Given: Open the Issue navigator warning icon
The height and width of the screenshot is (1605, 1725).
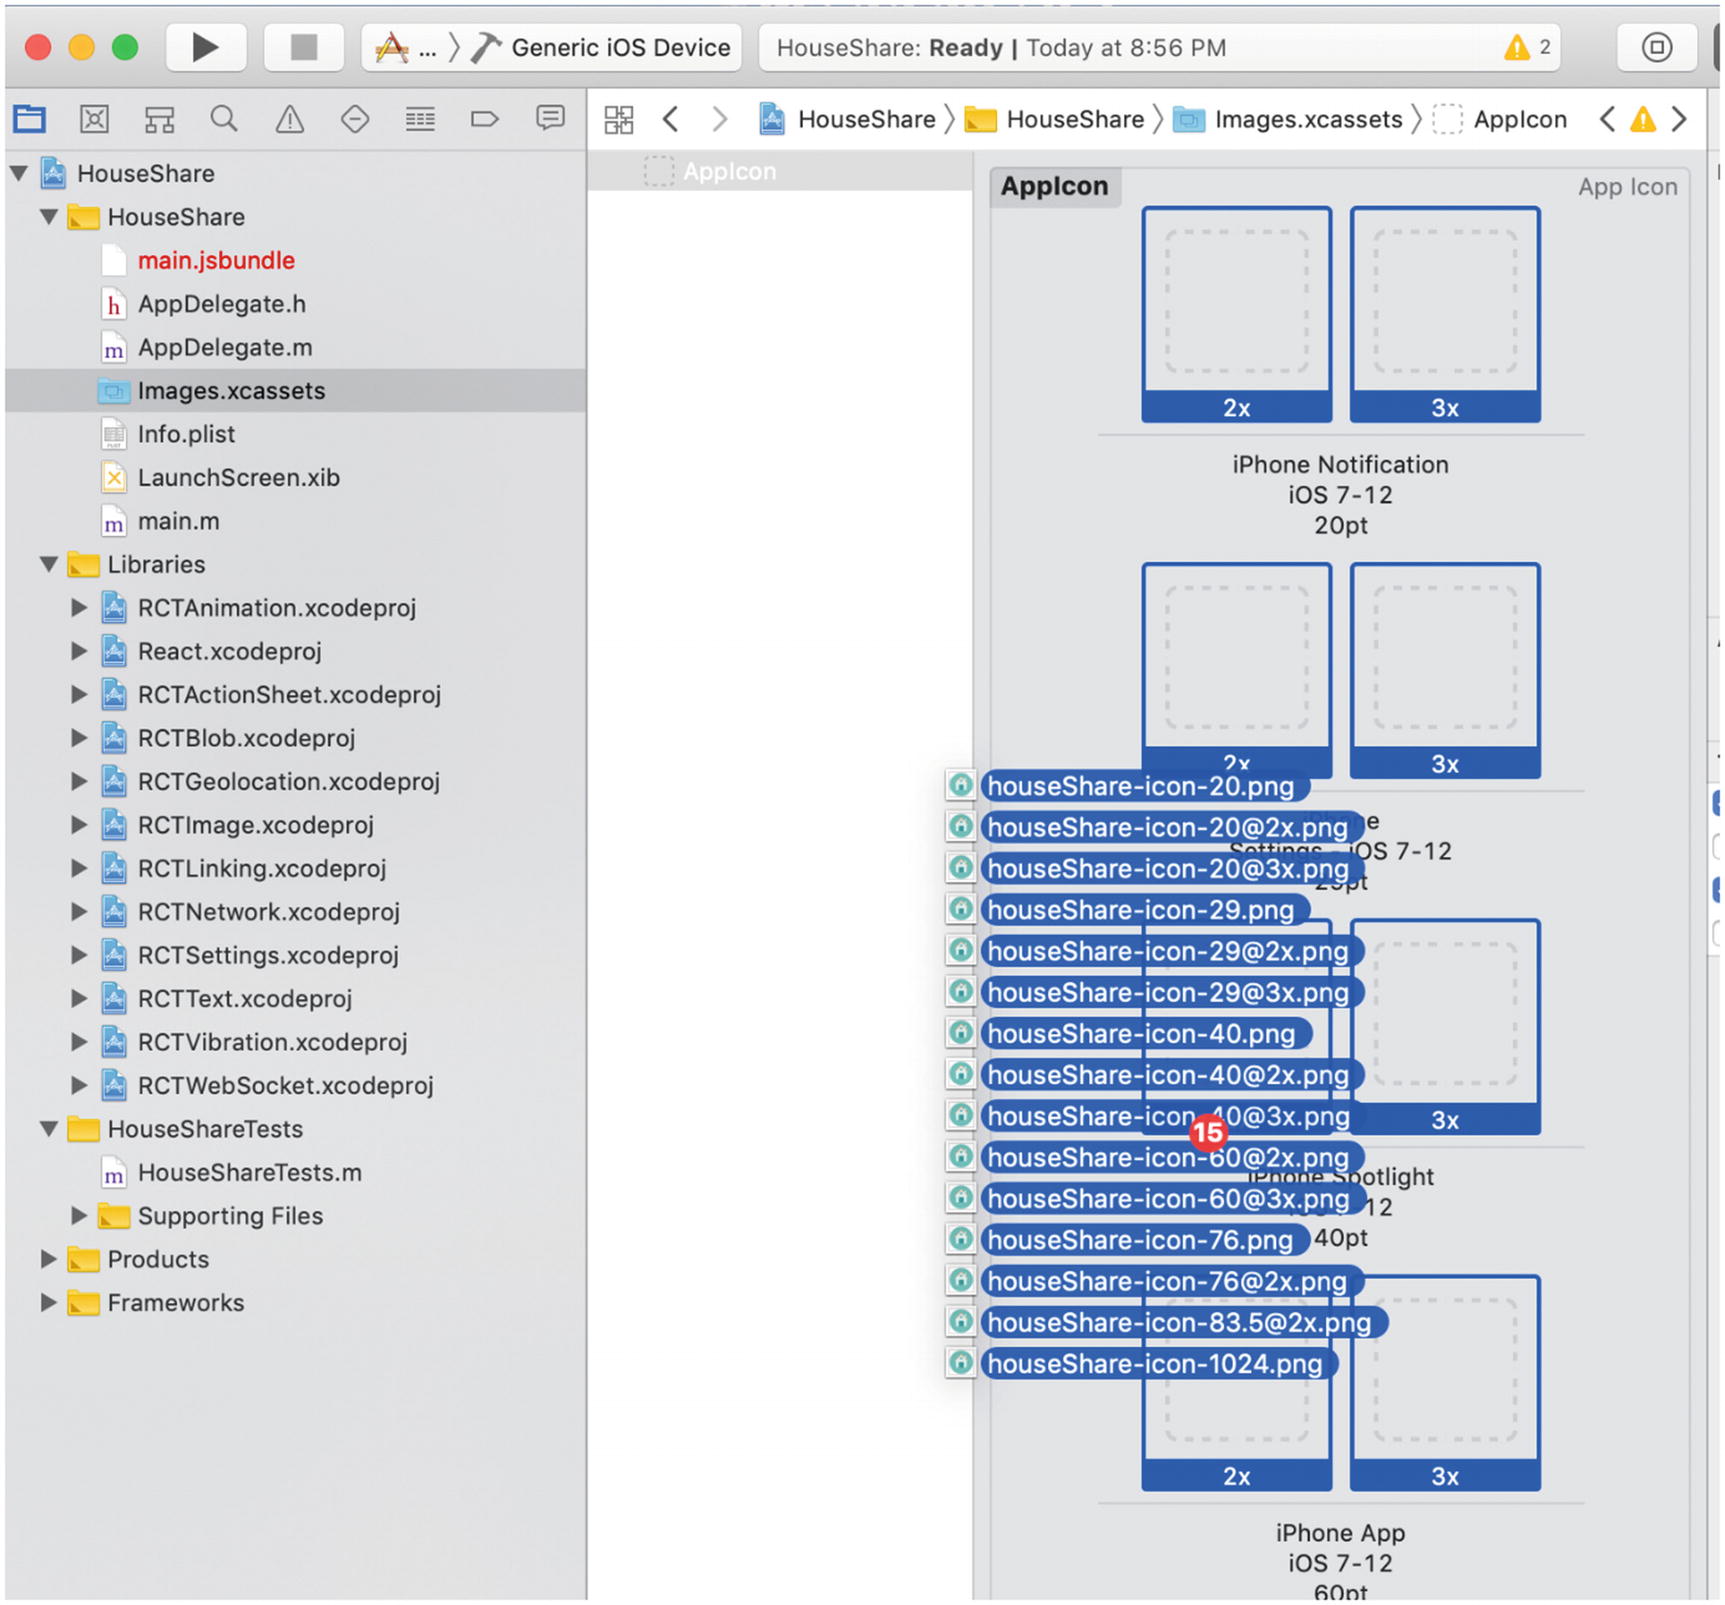Looking at the screenshot, I should [x=289, y=119].
